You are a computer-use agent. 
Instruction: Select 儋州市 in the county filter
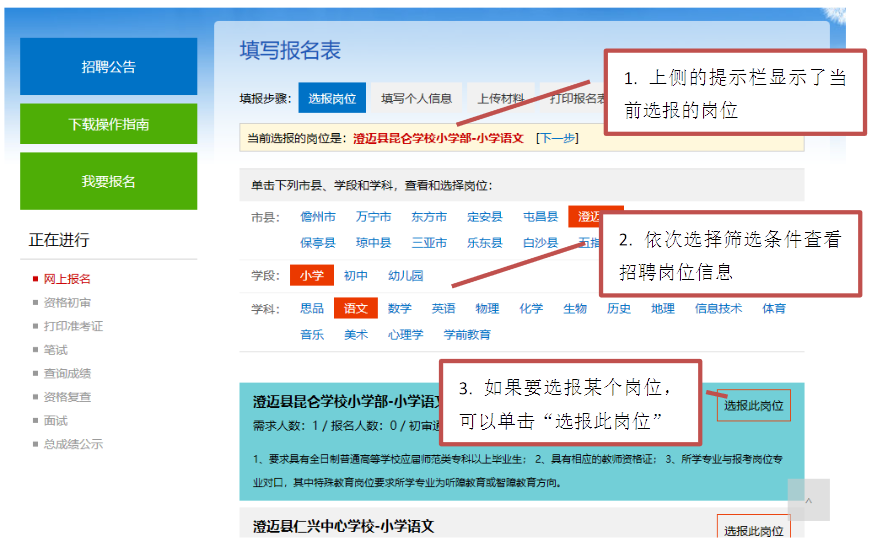[318, 217]
